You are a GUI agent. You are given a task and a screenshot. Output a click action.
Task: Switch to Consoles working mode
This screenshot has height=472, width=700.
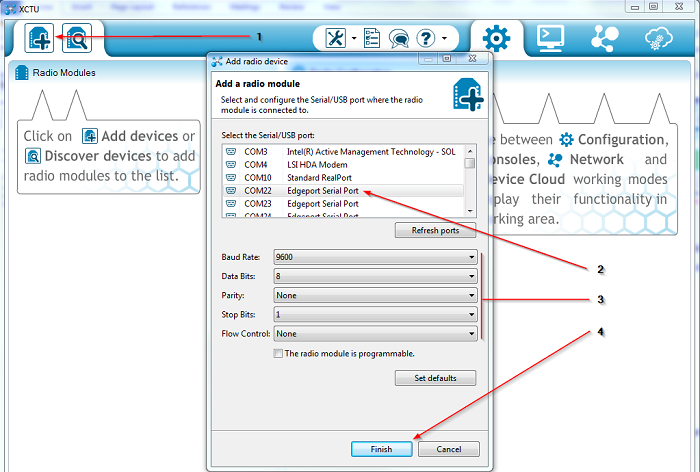pyautogui.click(x=550, y=38)
